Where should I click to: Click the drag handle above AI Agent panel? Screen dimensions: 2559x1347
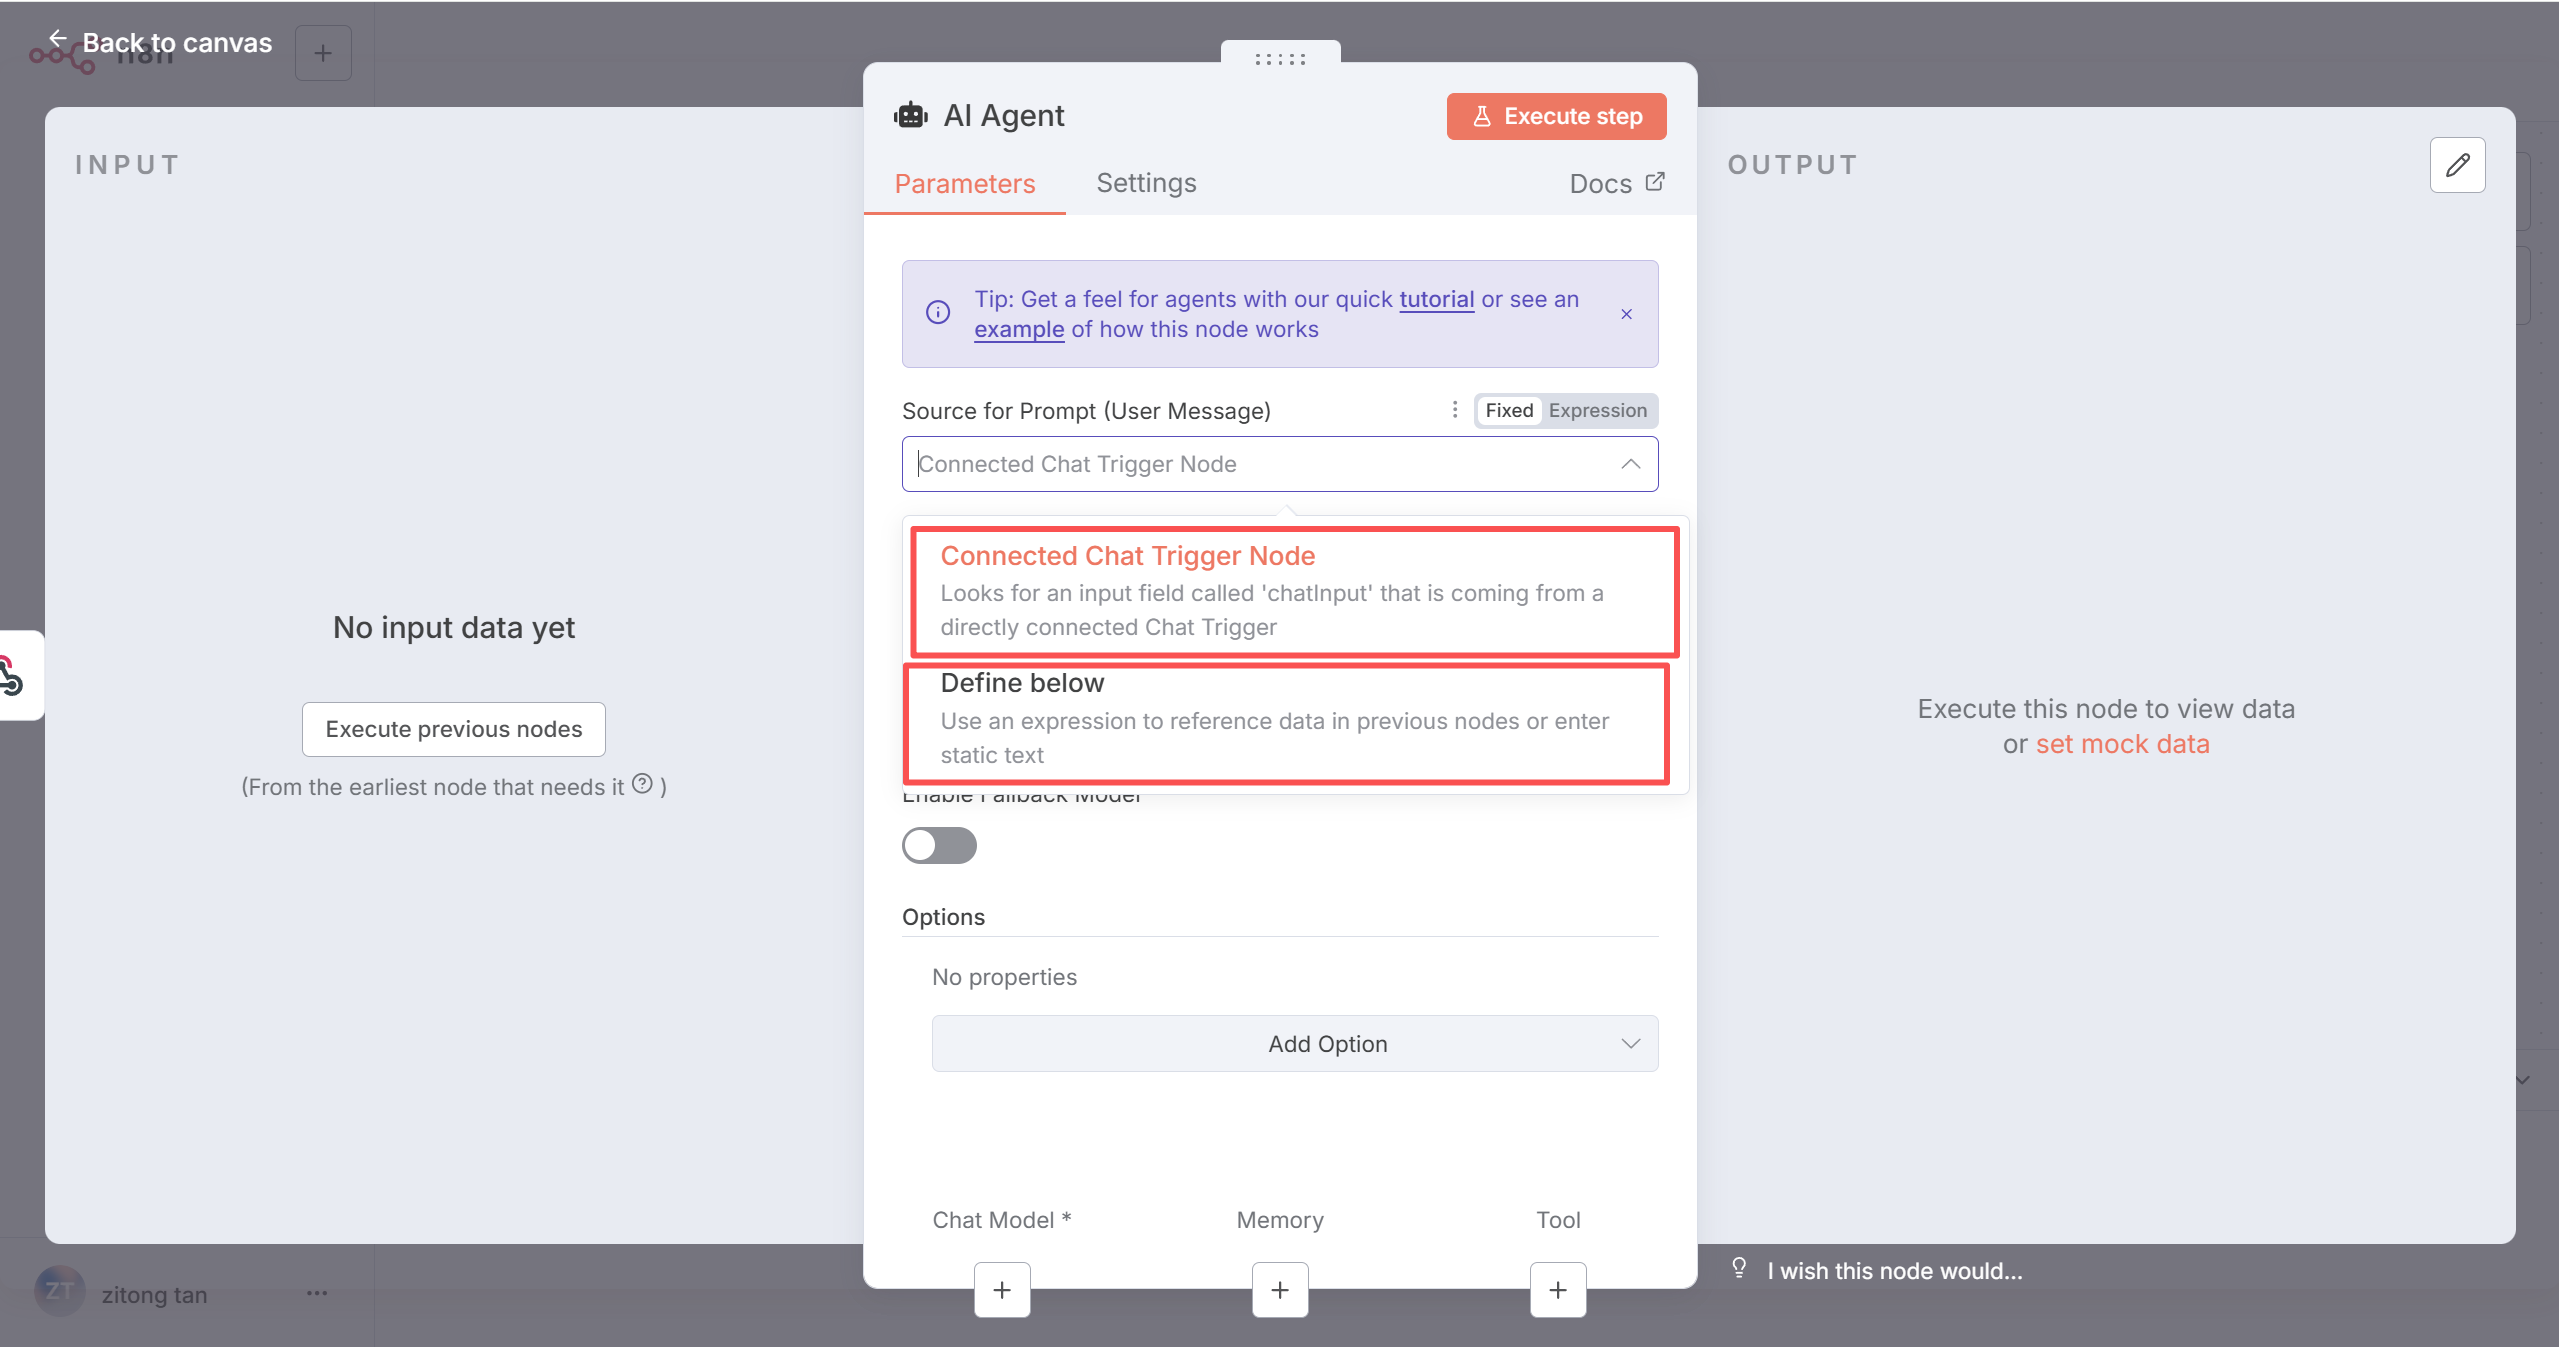tap(1280, 59)
